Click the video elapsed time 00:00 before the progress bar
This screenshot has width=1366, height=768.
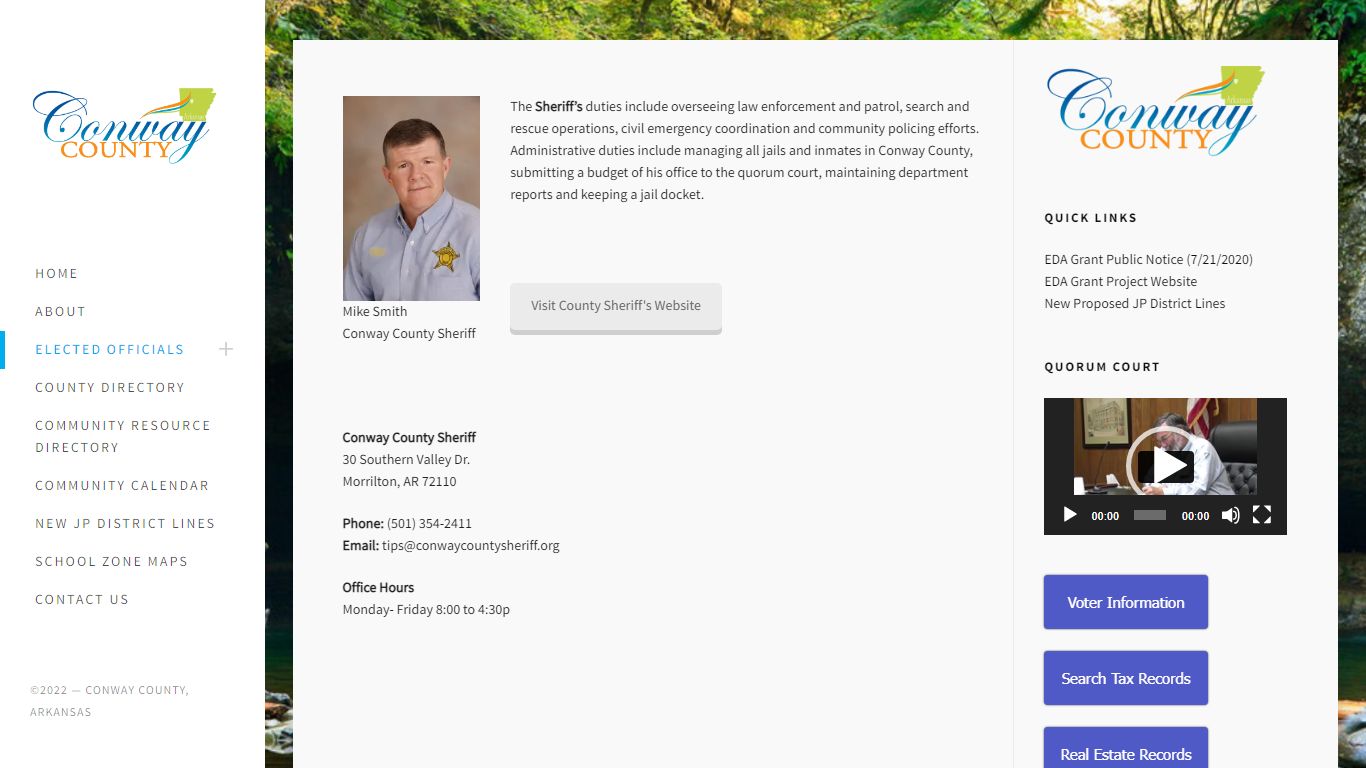pyautogui.click(x=1105, y=516)
